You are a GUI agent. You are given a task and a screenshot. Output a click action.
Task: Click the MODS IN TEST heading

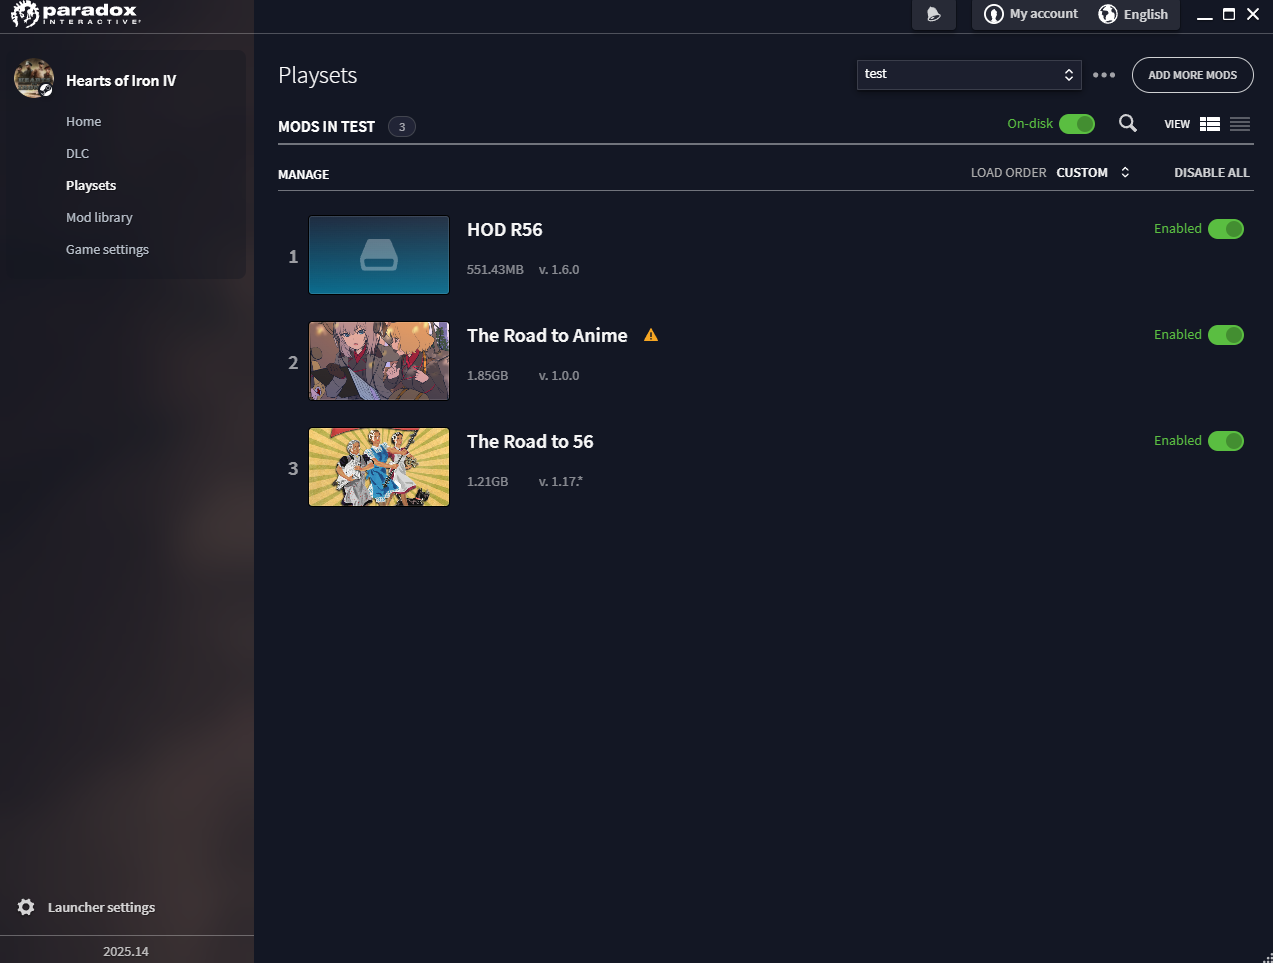(x=326, y=127)
